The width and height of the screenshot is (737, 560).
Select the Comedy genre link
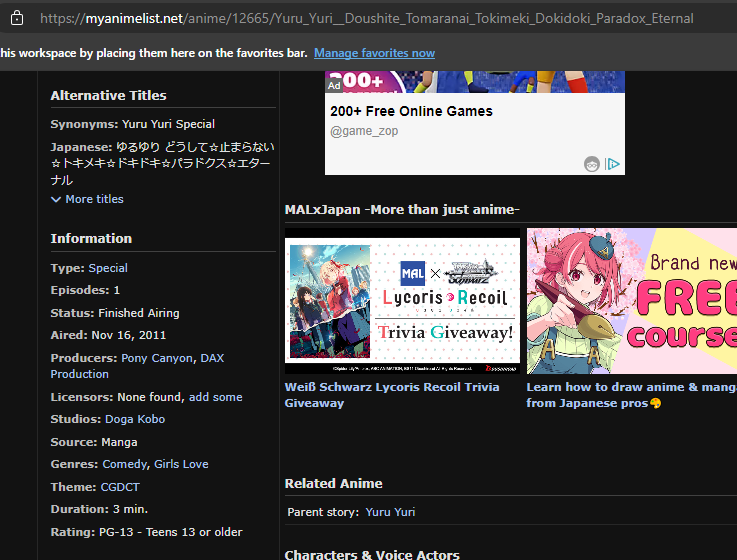[x=125, y=464]
